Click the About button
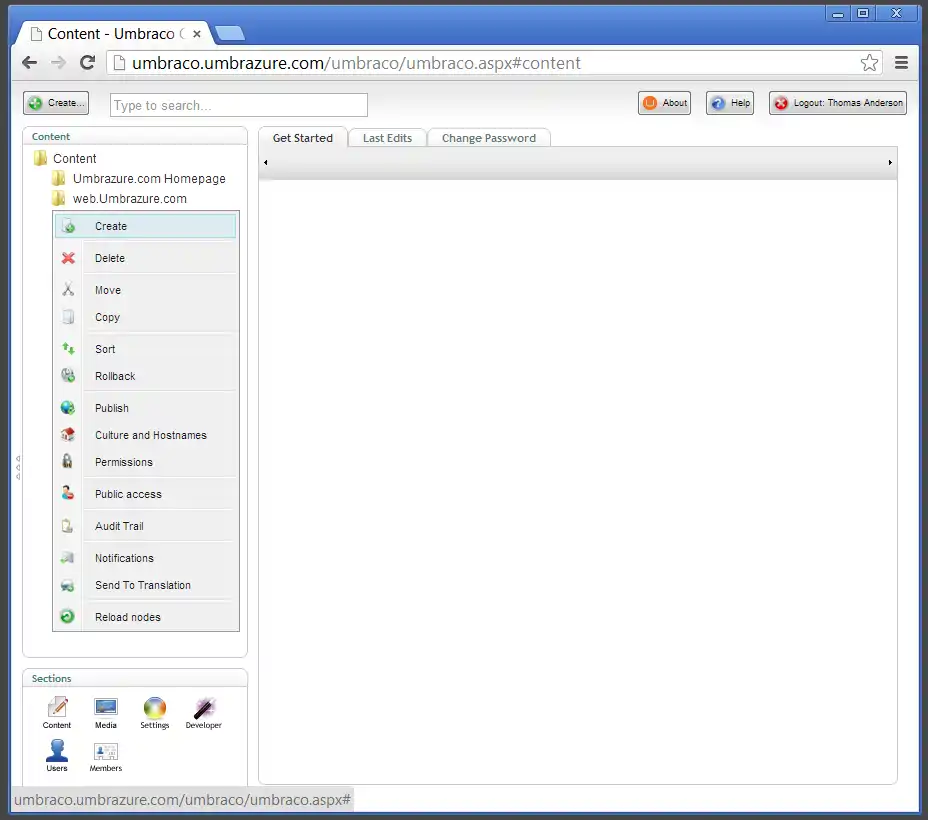This screenshot has width=928, height=820. tap(665, 103)
